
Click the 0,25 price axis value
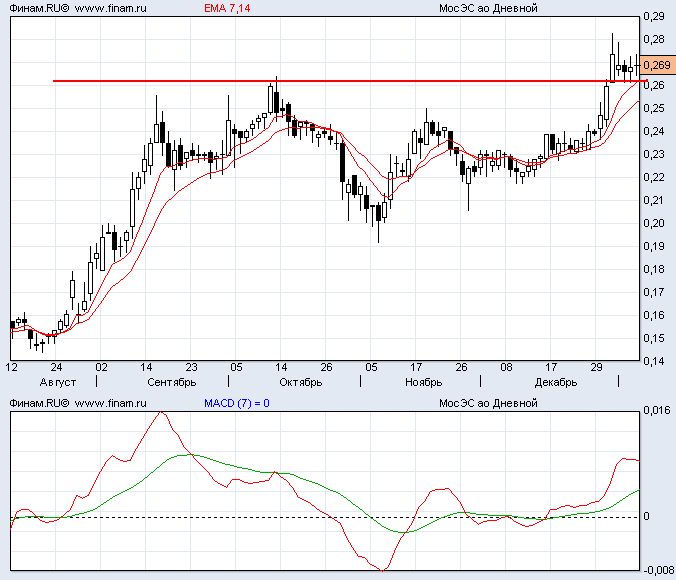[654, 108]
